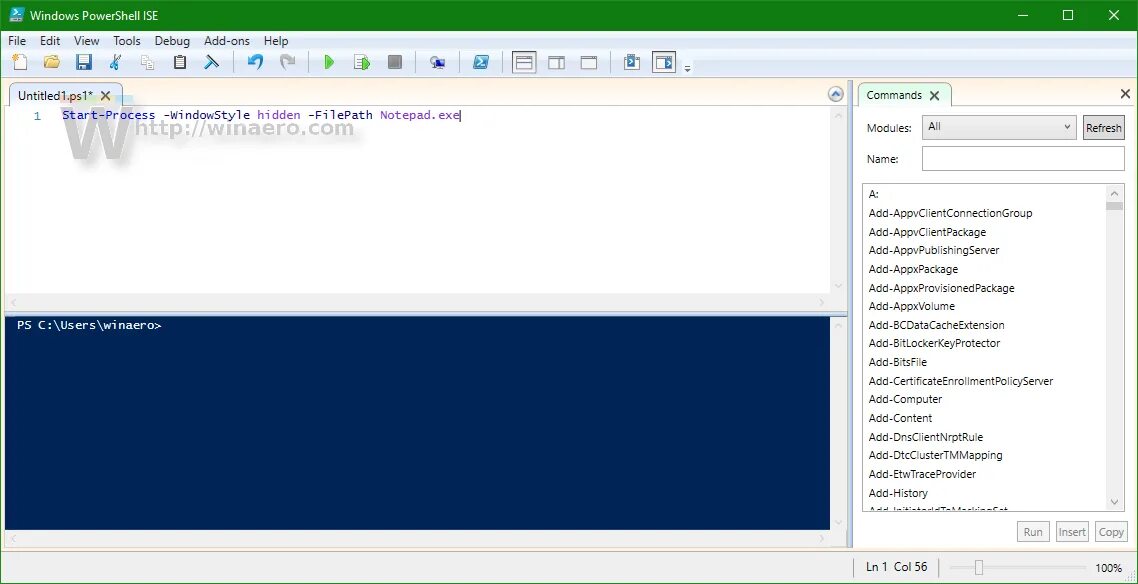Clear the console pane icon
Image resolution: width=1138 pixels, height=584 pixels.
[211, 62]
